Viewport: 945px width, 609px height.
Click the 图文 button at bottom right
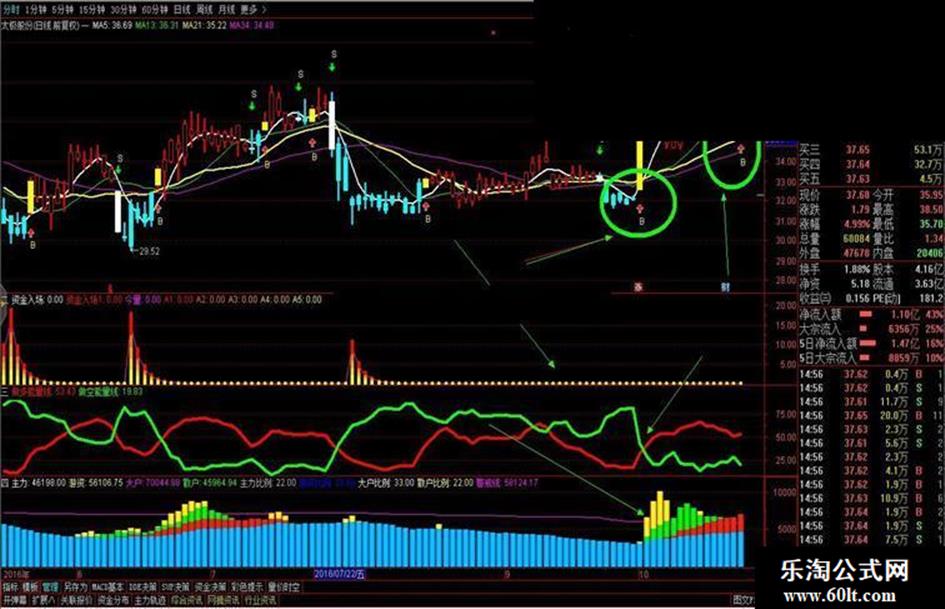point(743,600)
